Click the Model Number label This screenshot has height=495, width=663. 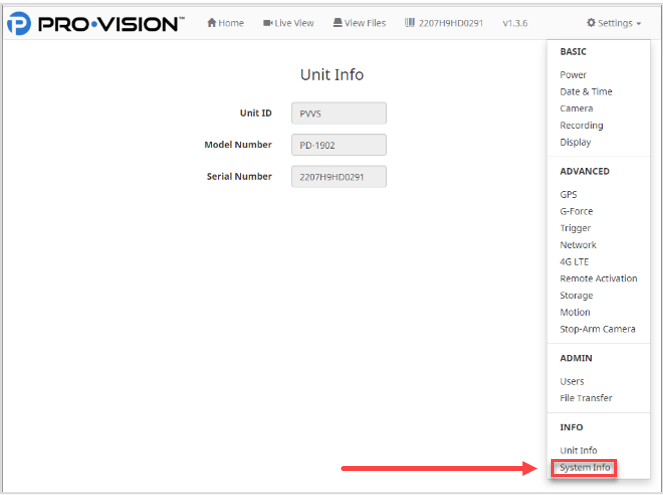coord(238,145)
